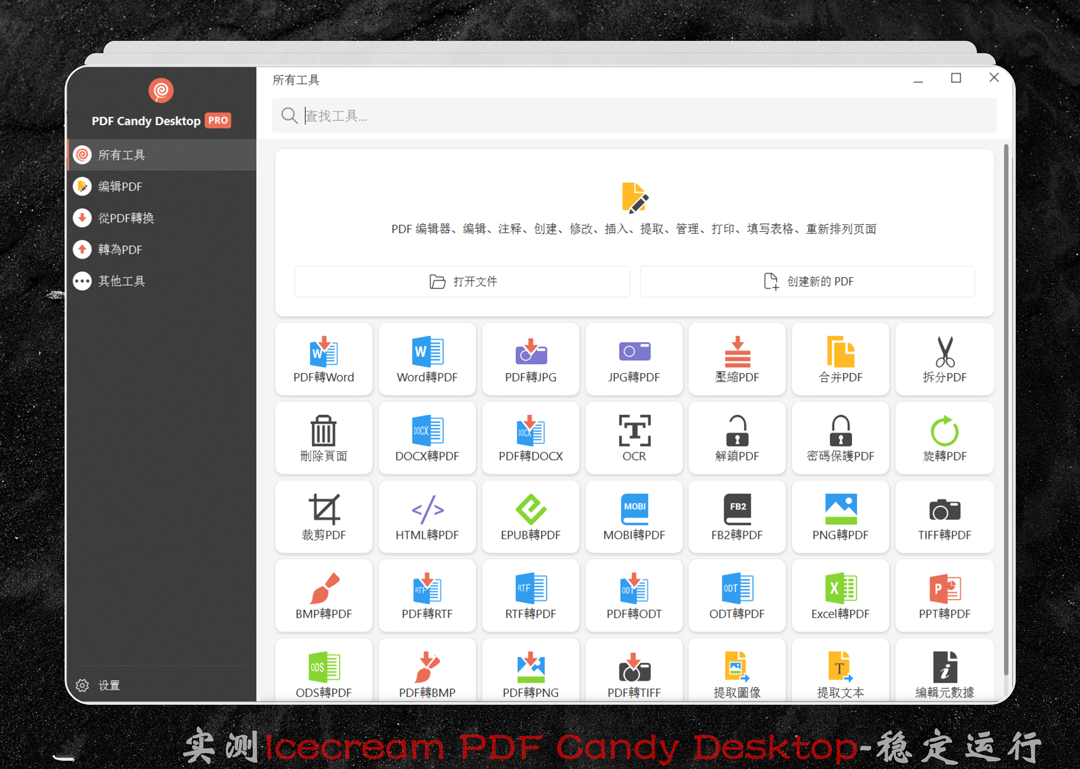Viewport: 1080px width, 769px height.
Task: Click the PRO badge
Action: pos(218,121)
